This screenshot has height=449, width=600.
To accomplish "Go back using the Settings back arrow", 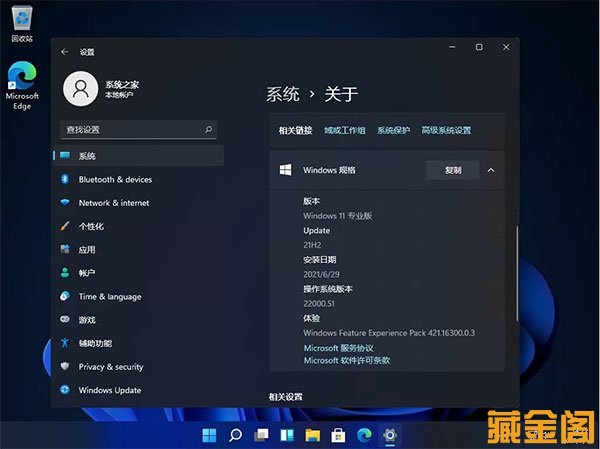I will [x=65, y=52].
